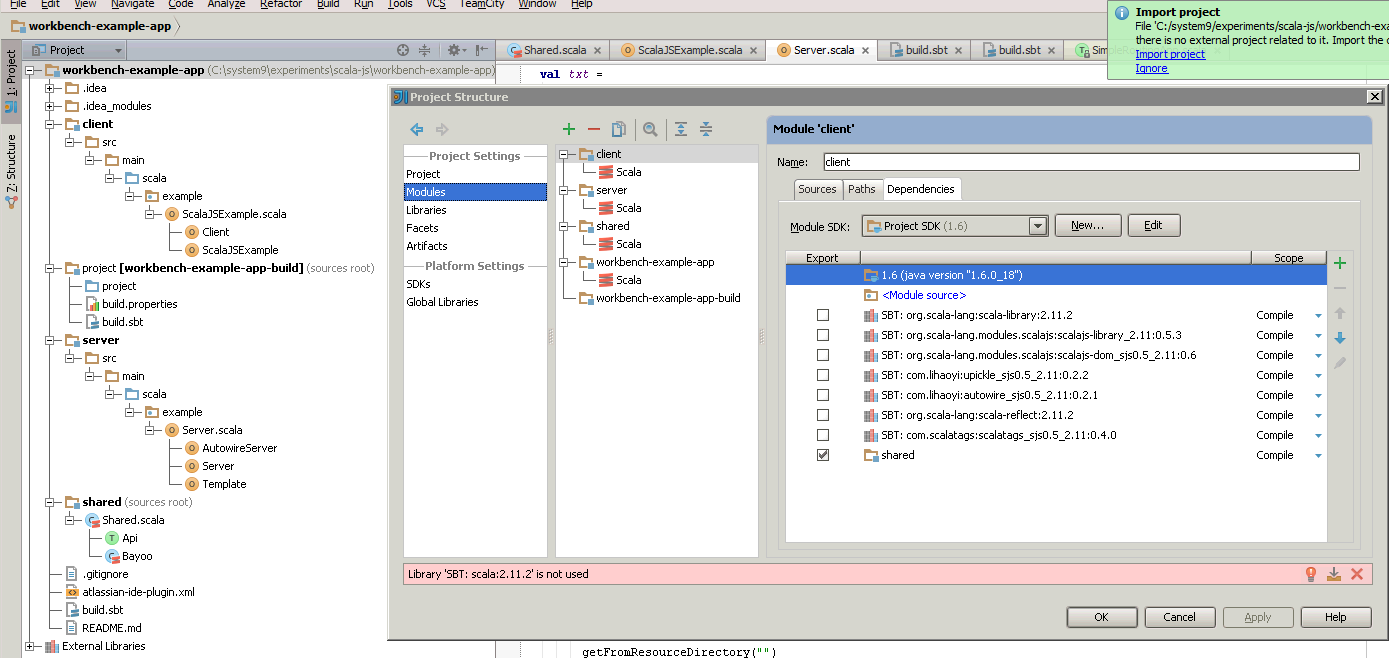The width and height of the screenshot is (1389, 658).
Task: Click the find magnifier icon in module toolbar
Action: [650, 129]
